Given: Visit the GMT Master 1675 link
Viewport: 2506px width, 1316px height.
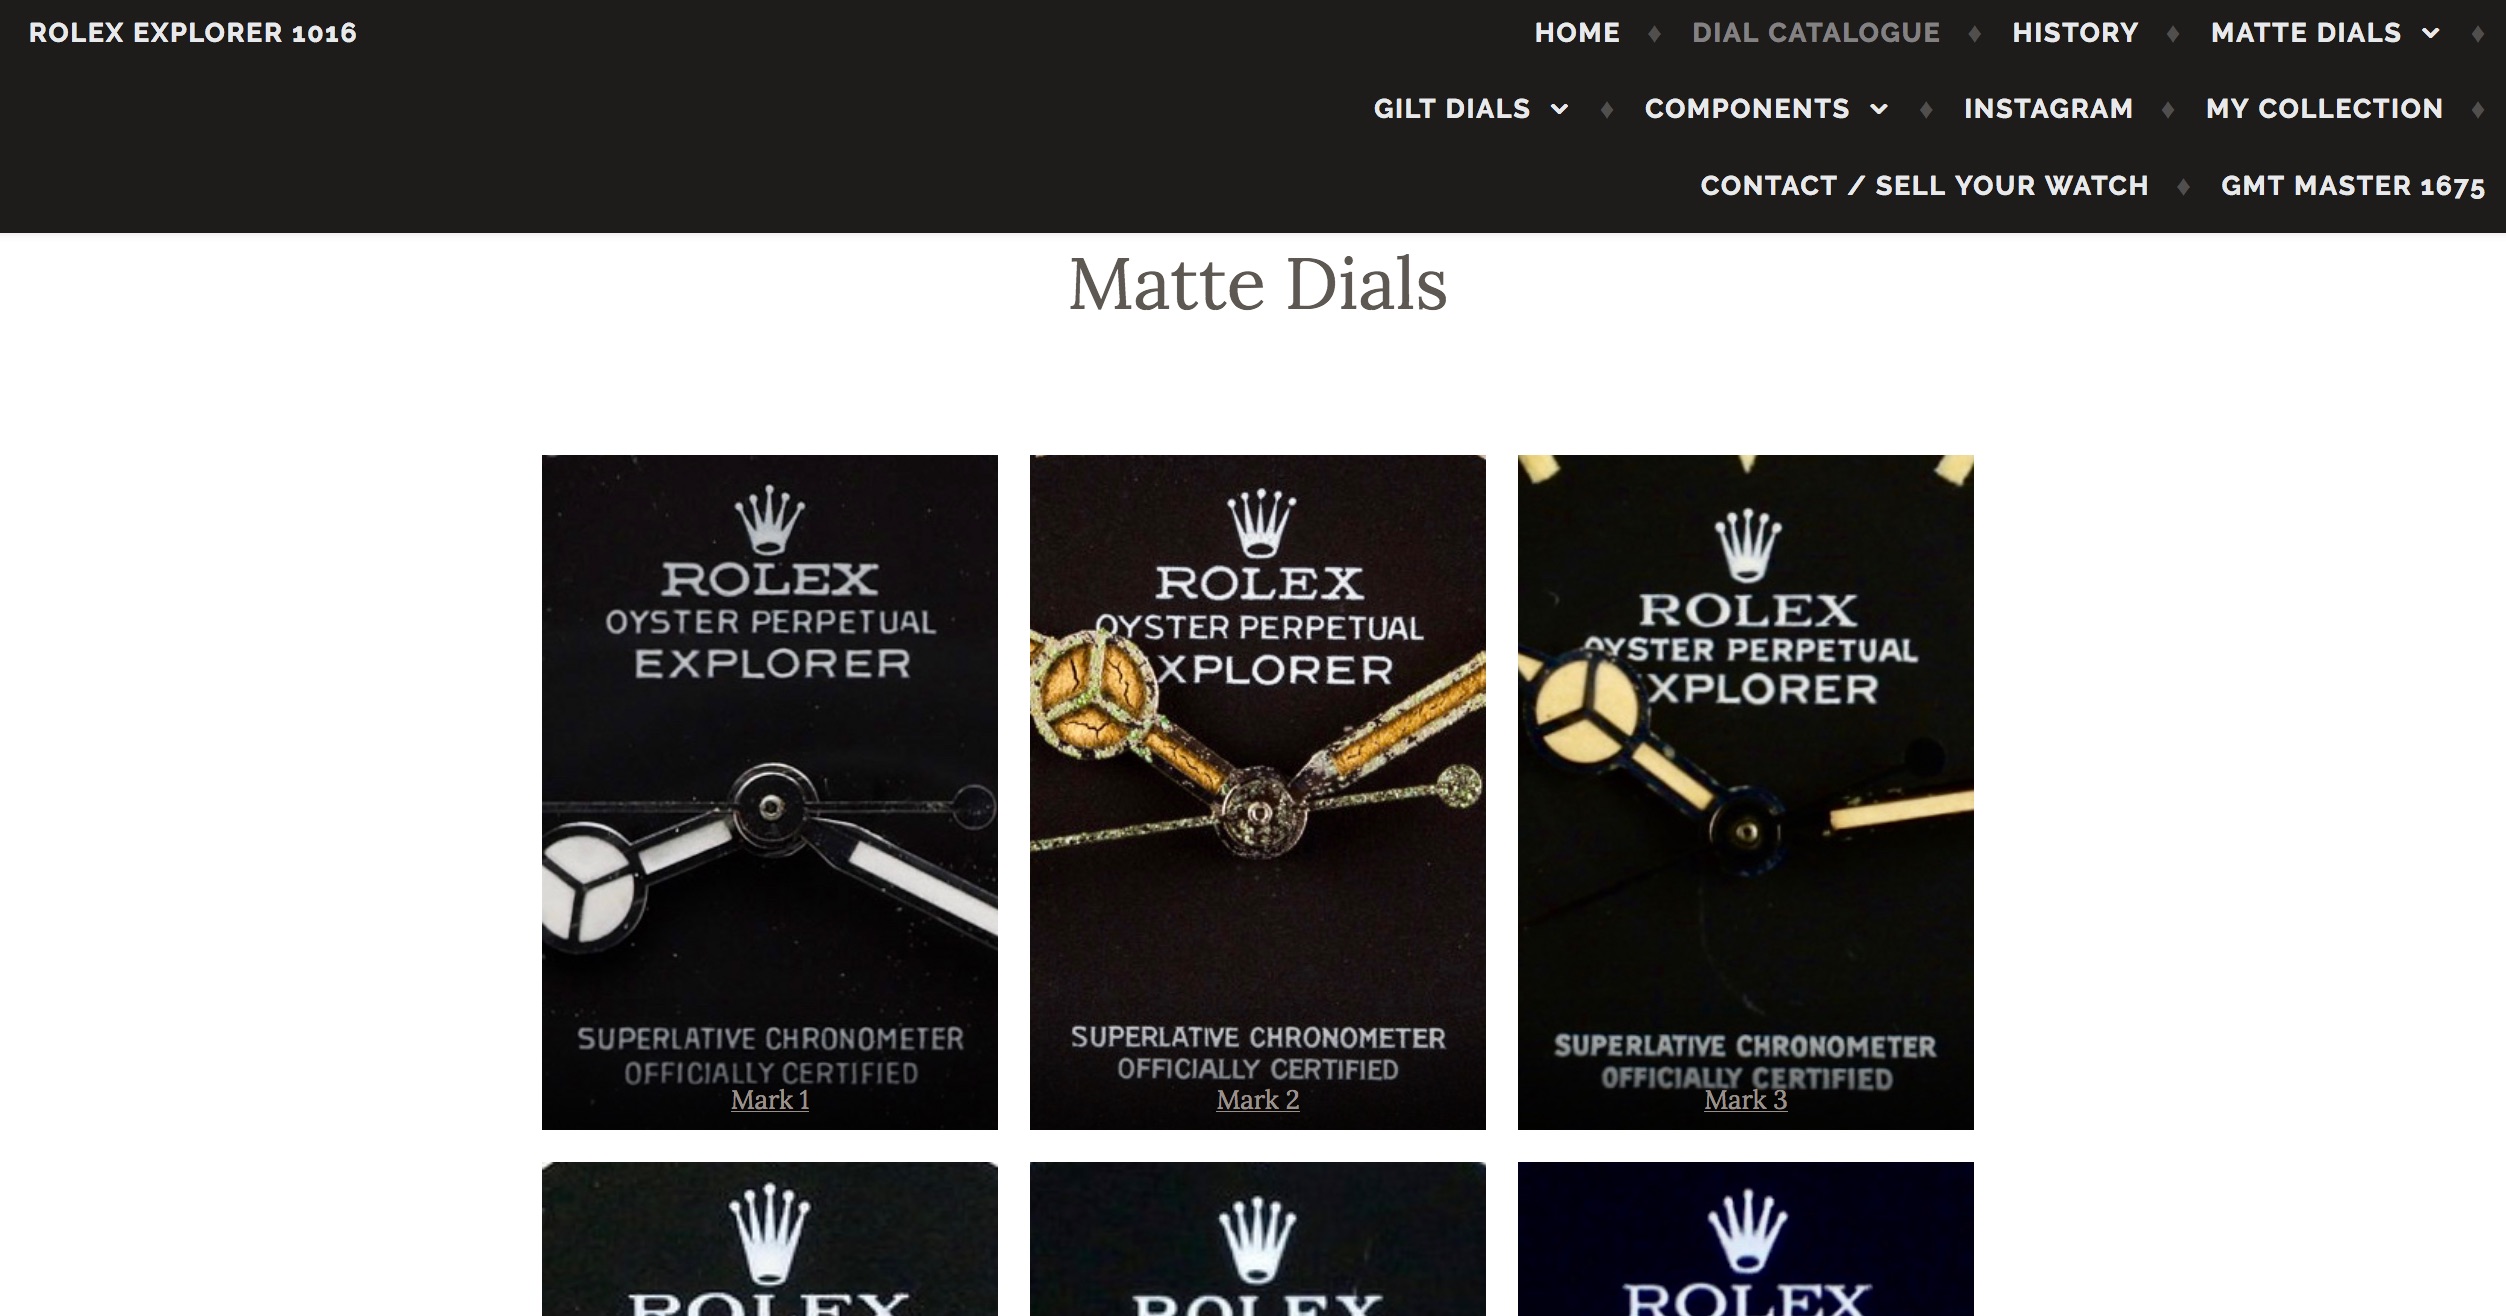Looking at the screenshot, I should pos(2353,186).
